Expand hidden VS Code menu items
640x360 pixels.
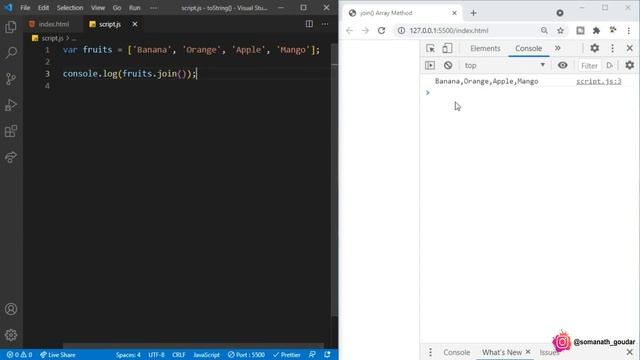click(x=153, y=8)
